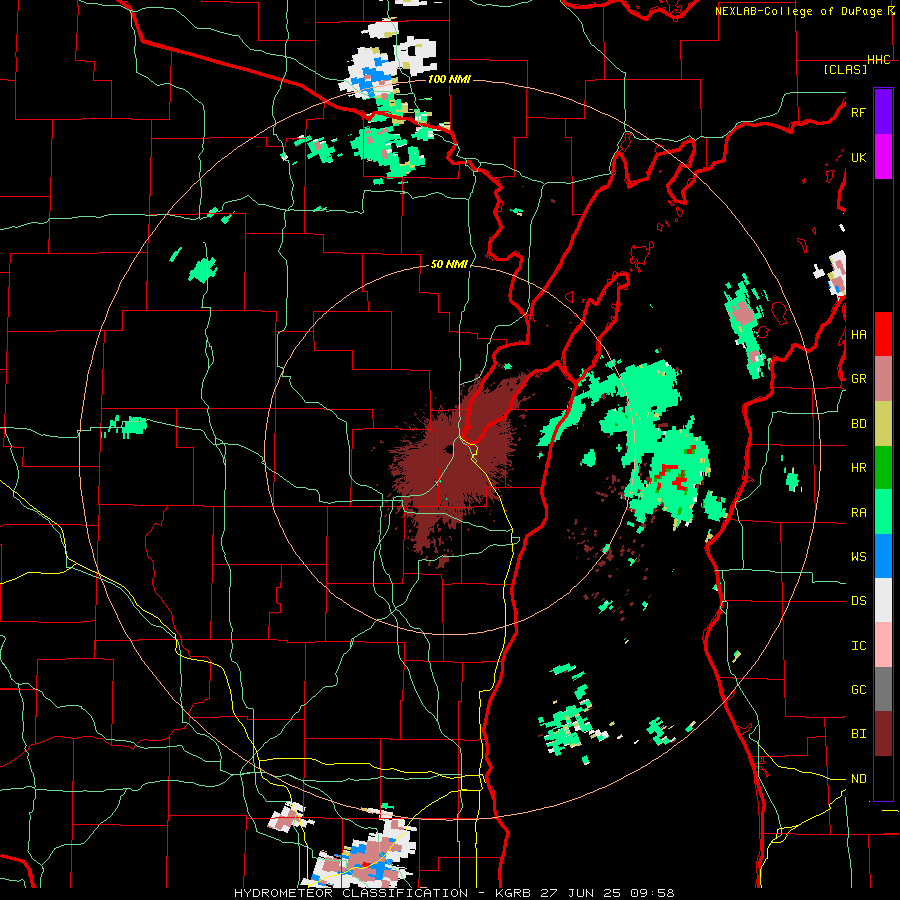
Task: Click the "UK" legend label
Action: (x=858, y=157)
